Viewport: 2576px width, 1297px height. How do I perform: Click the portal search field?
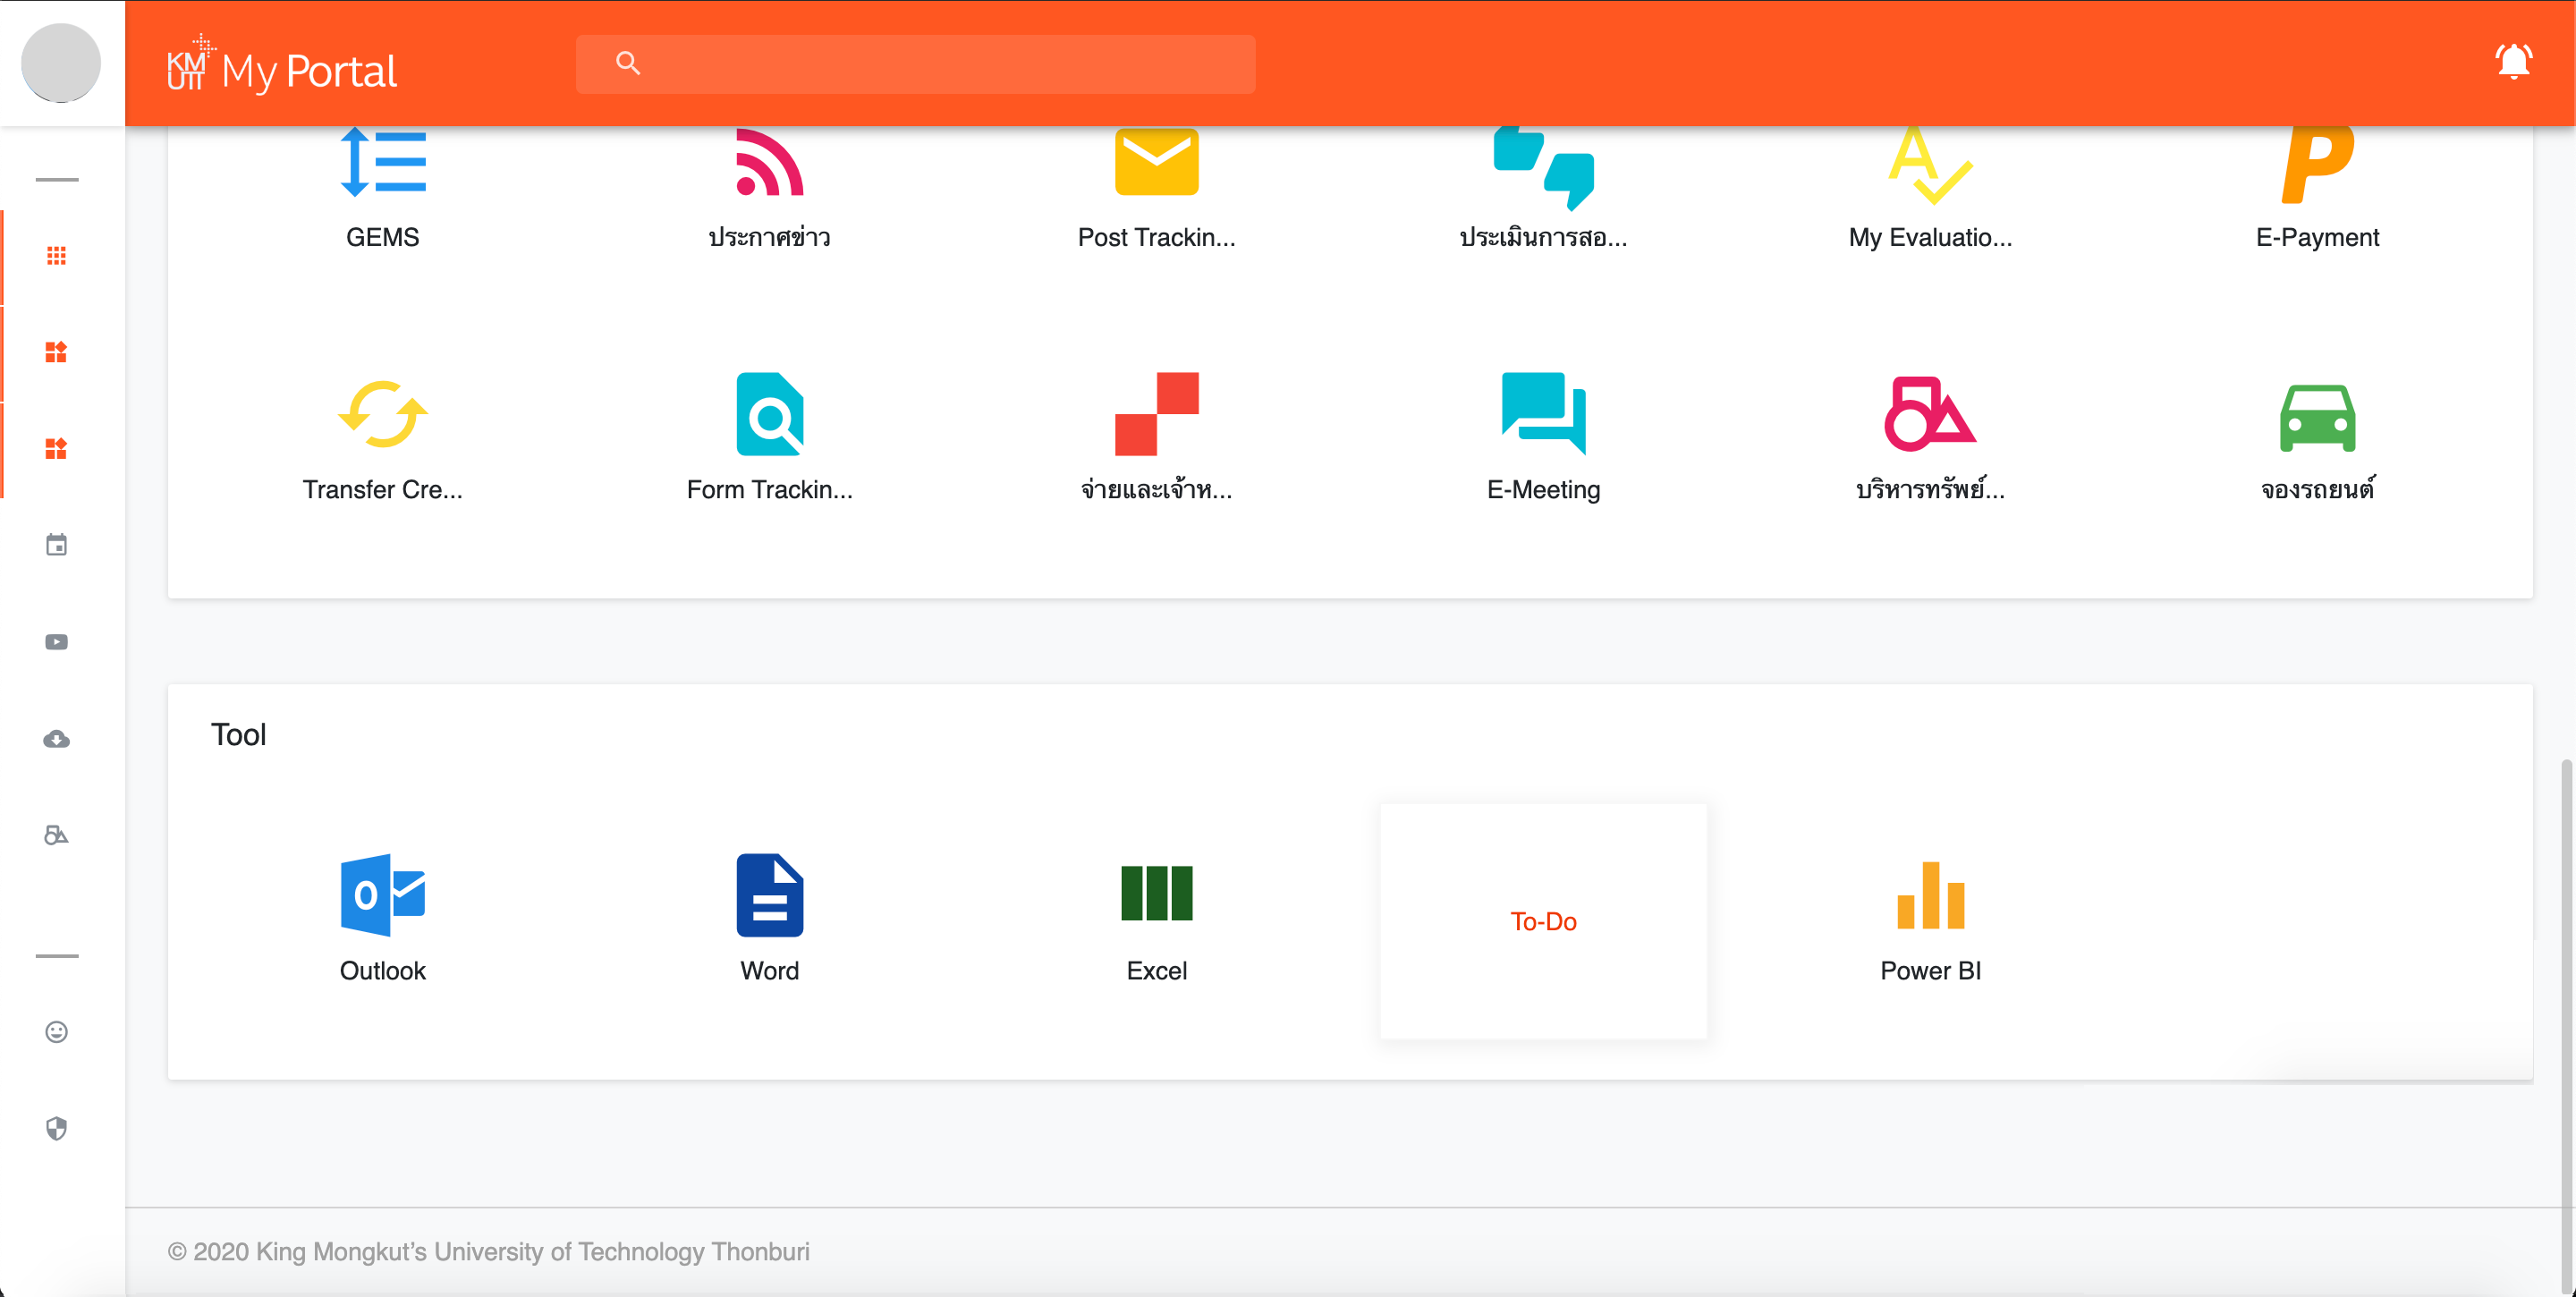[x=915, y=64]
